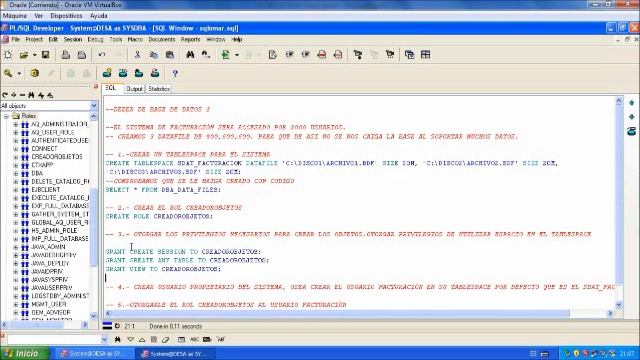640x360 pixels.
Task: Click the minus icon in the object browser toolbar
Action: coord(22,95)
